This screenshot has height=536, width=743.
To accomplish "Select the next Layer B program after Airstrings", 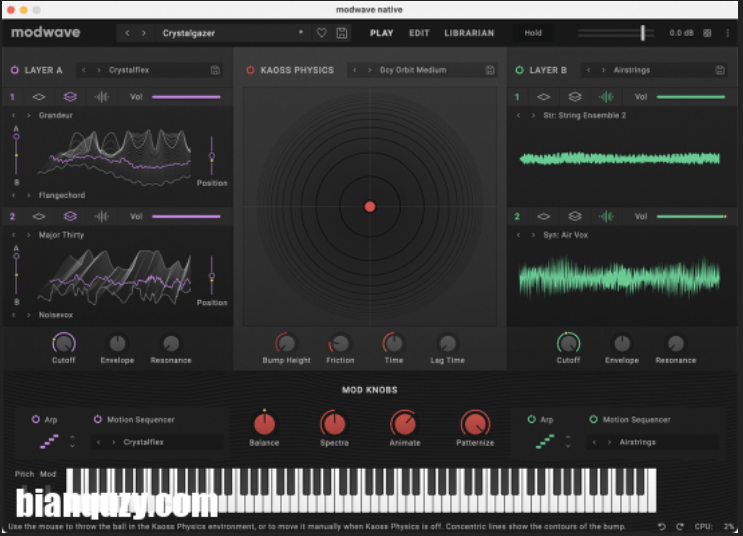I will [x=603, y=70].
